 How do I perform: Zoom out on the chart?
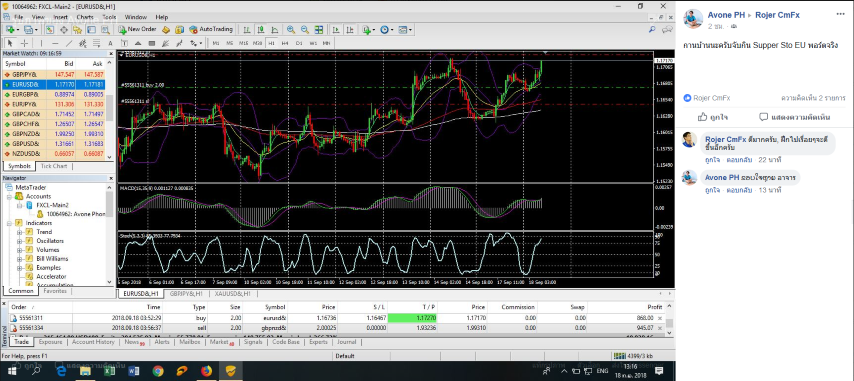[305, 29]
